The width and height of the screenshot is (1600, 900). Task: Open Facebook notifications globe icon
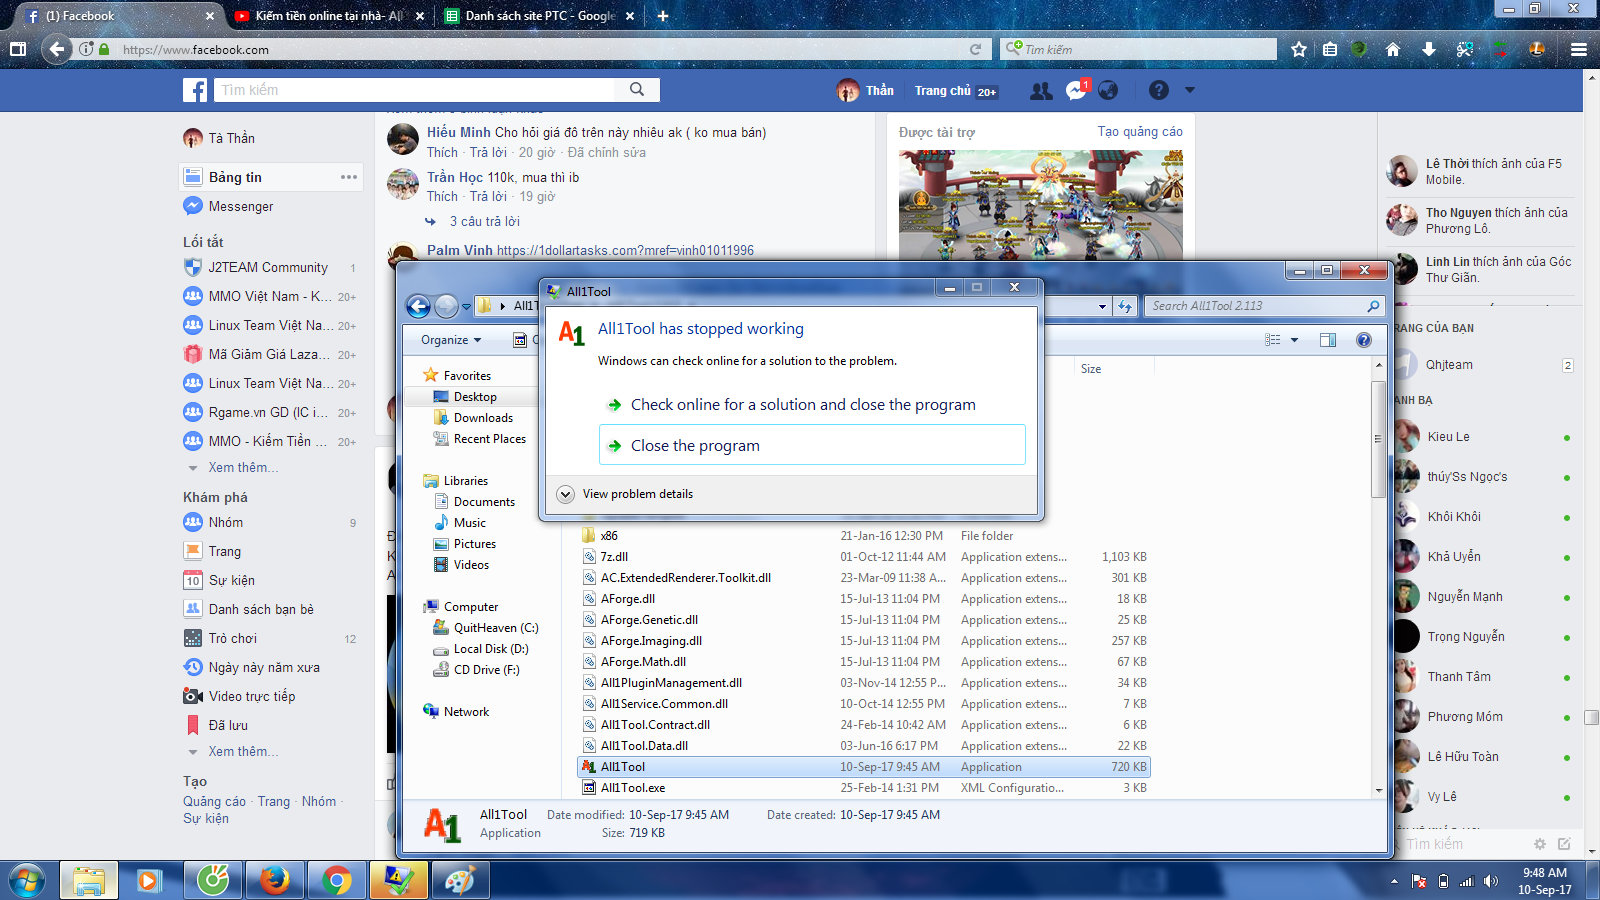tap(1108, 91)
